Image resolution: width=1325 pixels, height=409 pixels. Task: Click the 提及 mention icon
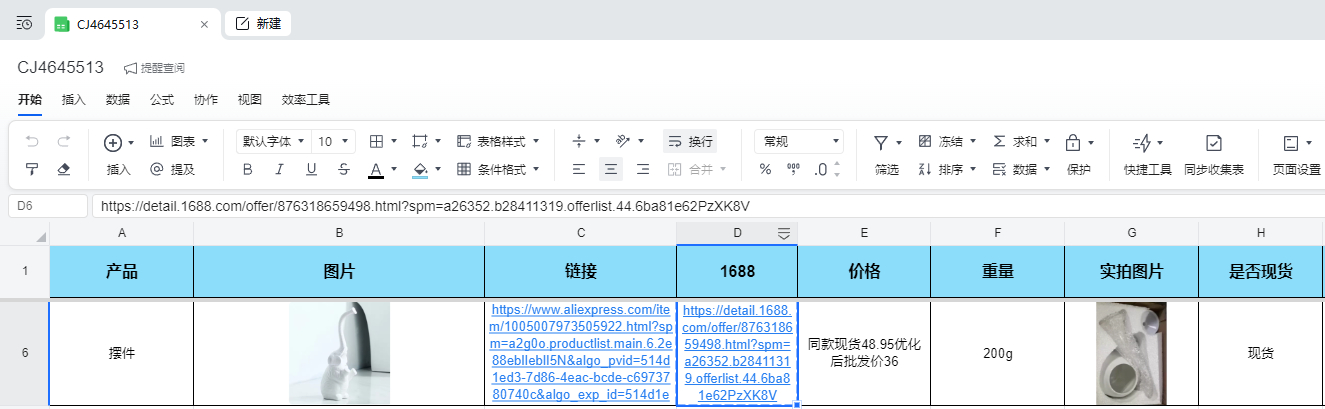(x=157, y=169)
